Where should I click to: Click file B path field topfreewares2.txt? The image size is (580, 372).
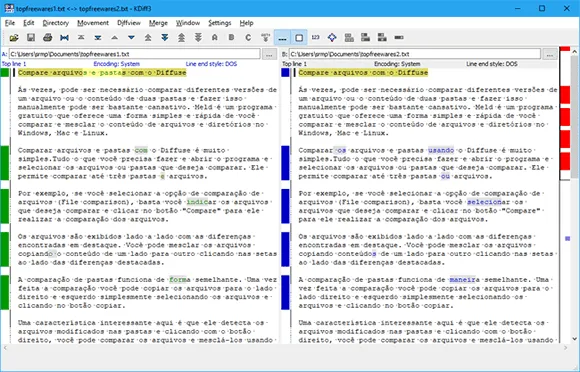coord(415,54)
